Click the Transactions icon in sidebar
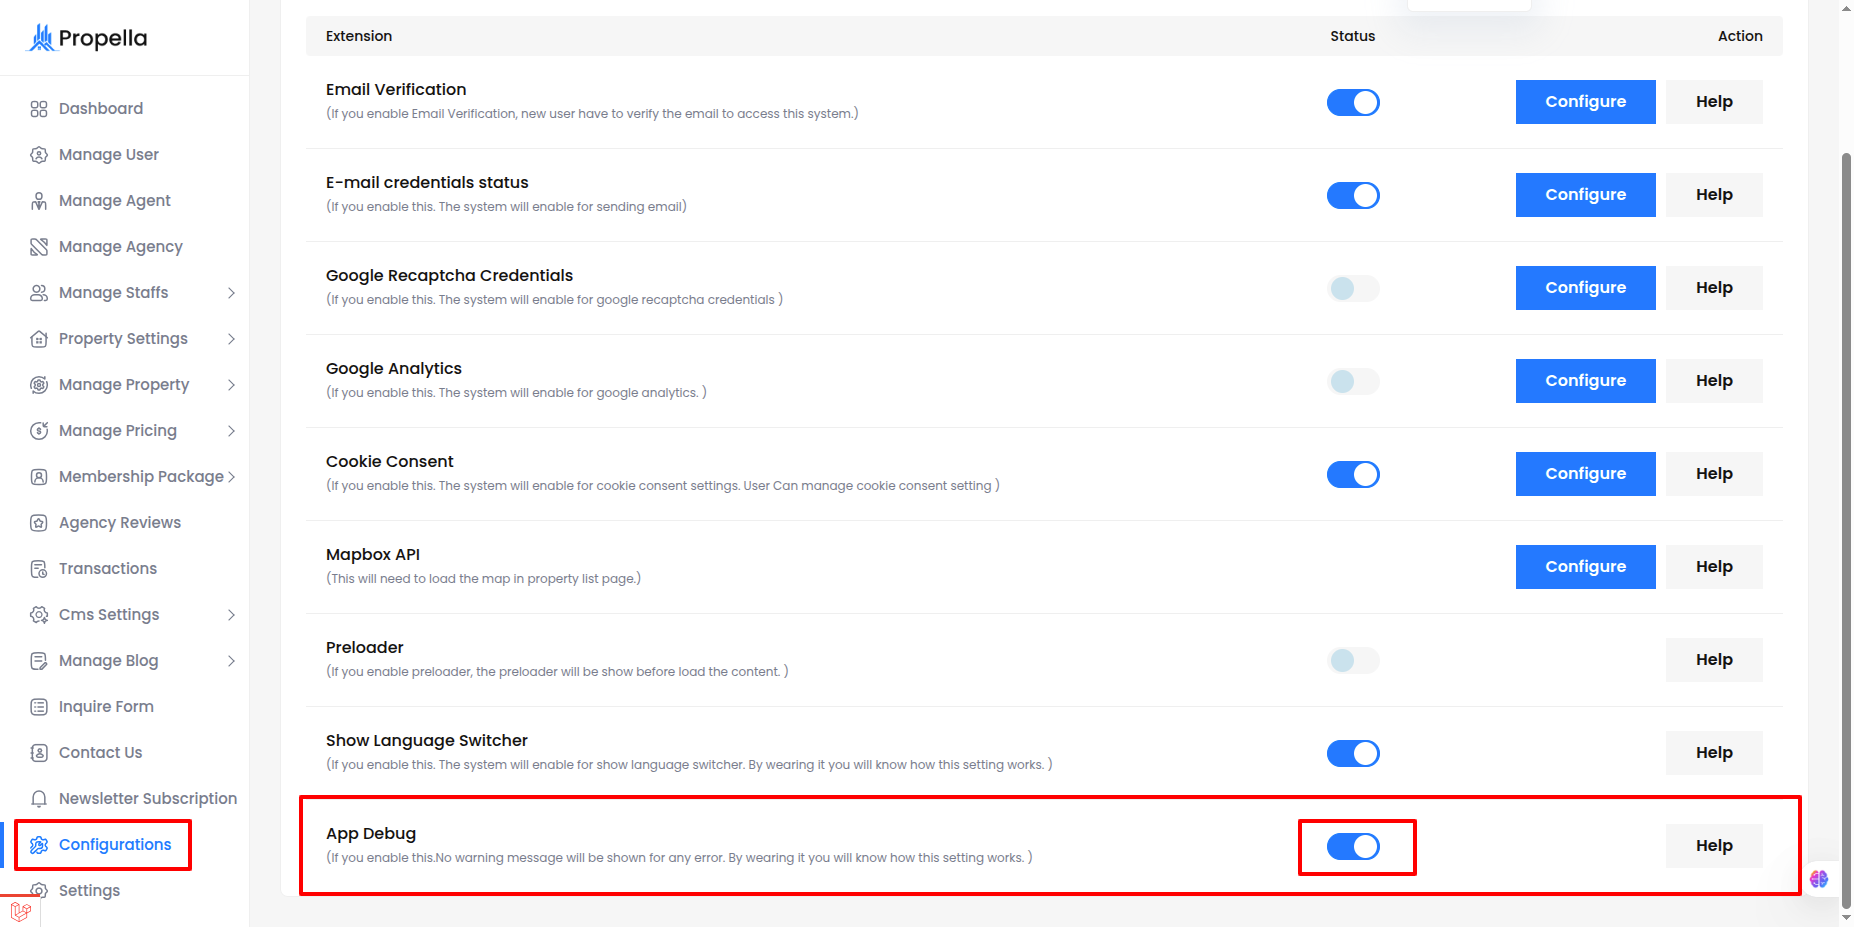1854x927 pixels. [x=39, y=569]
